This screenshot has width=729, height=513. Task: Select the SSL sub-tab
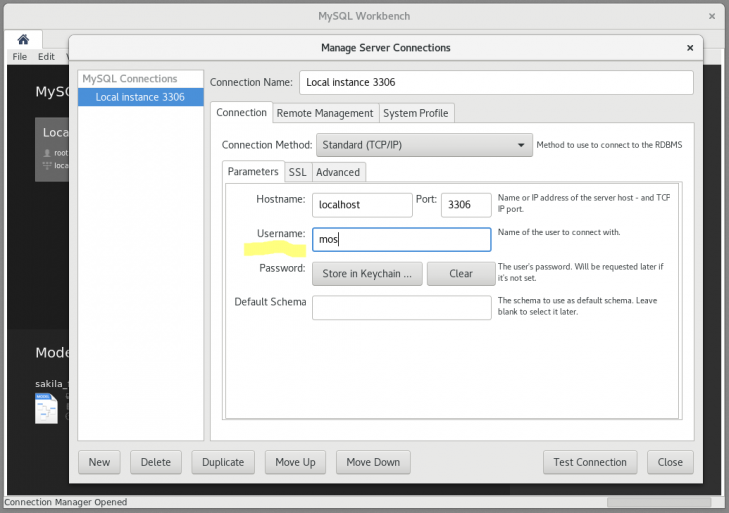298,172
